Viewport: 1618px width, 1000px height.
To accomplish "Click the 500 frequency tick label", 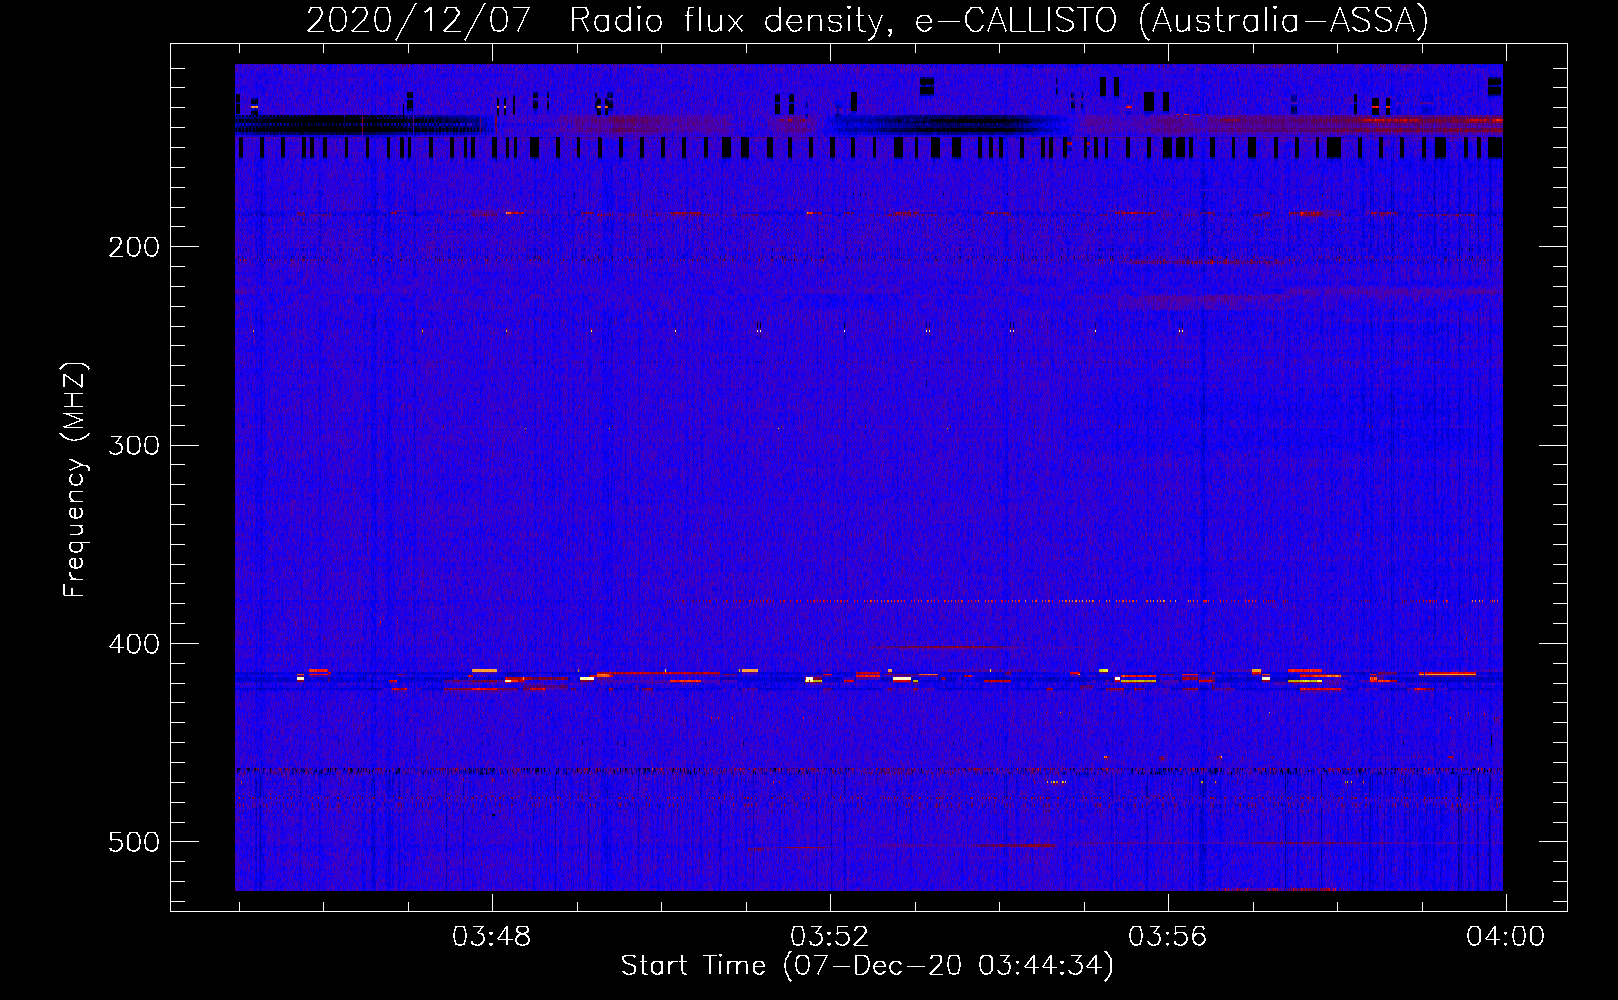I will pyautogui.click(x=134, y=842).
